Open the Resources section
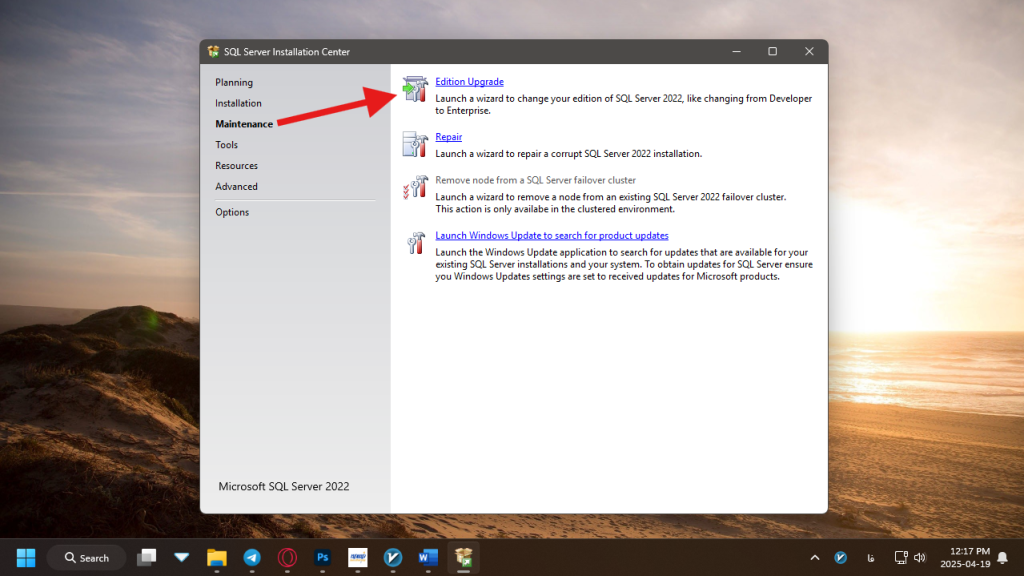This screenshot has width=1024, height=576. coord(236,166)
